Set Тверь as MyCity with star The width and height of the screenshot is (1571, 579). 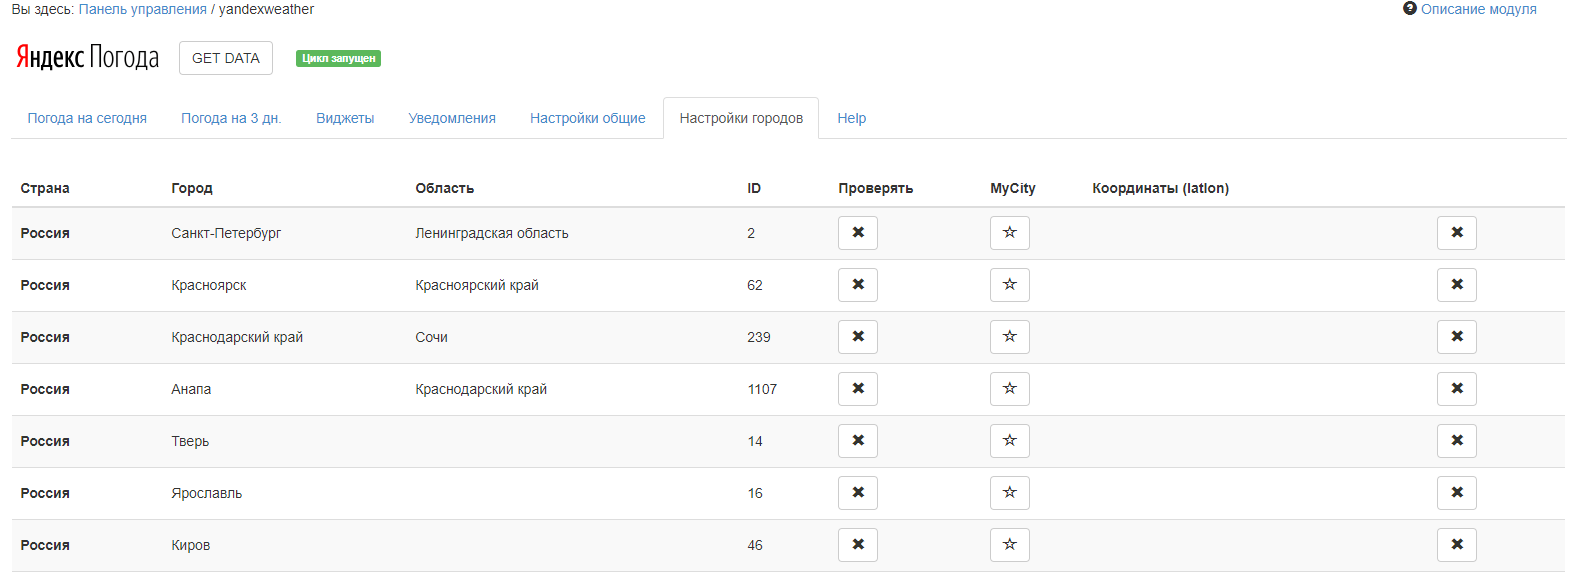(x=1009, y=441)
